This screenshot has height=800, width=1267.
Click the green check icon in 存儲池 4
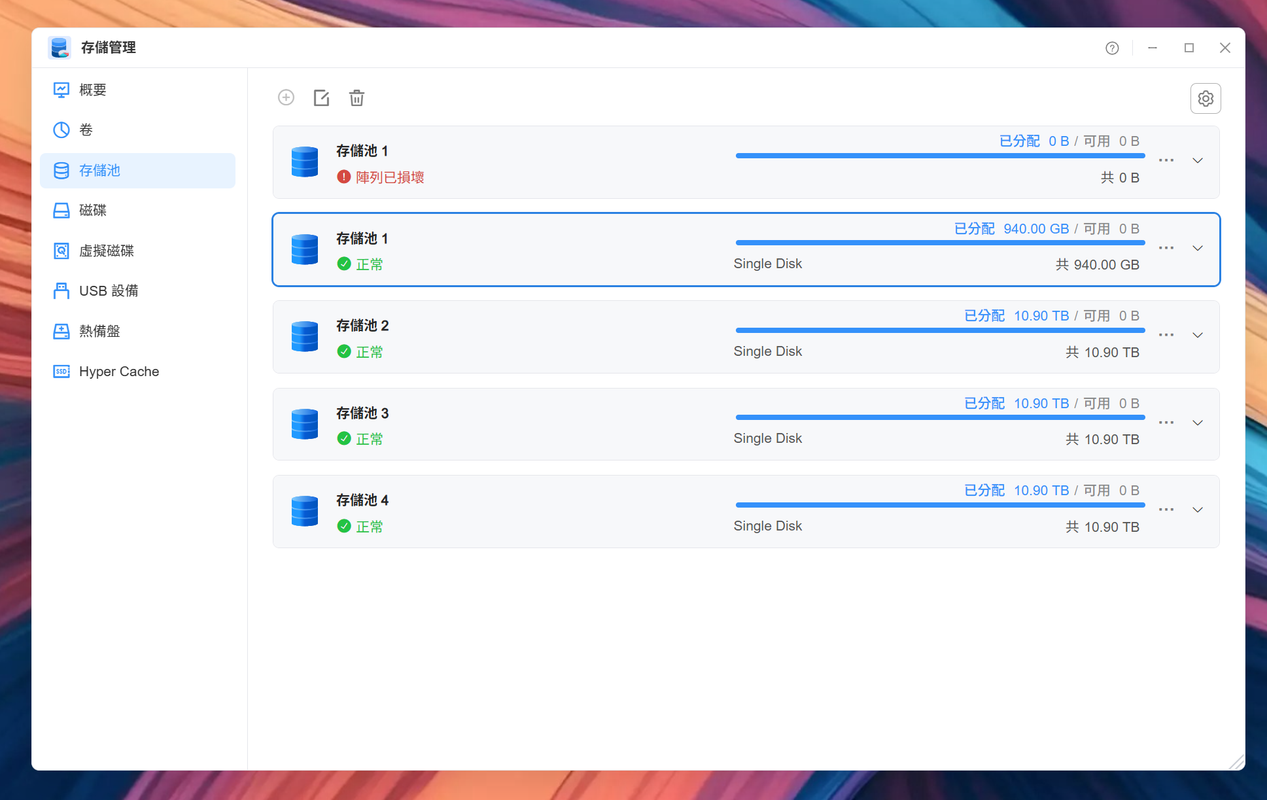344,526
